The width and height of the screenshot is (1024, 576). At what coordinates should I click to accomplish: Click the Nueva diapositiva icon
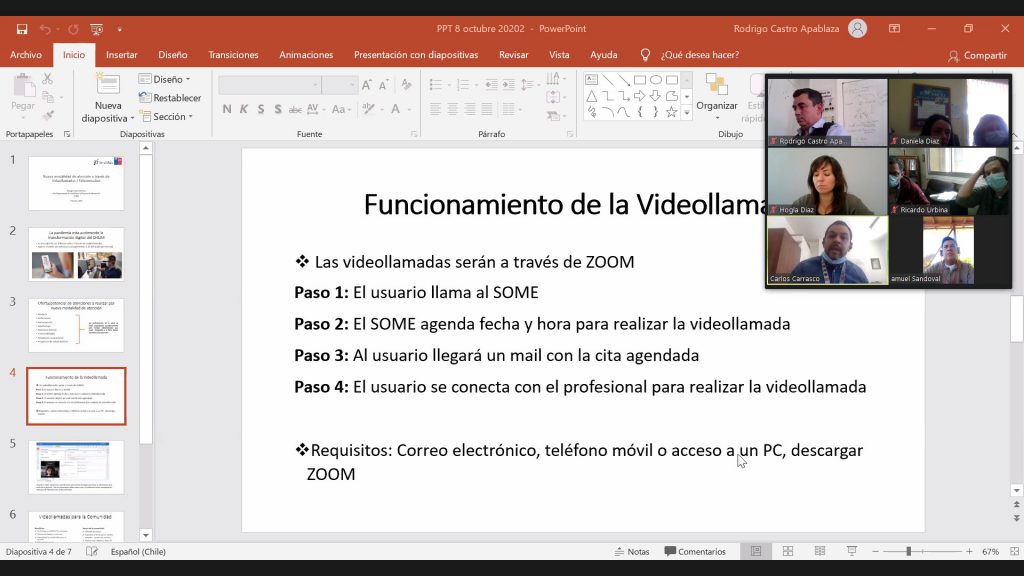coord(108,86)
